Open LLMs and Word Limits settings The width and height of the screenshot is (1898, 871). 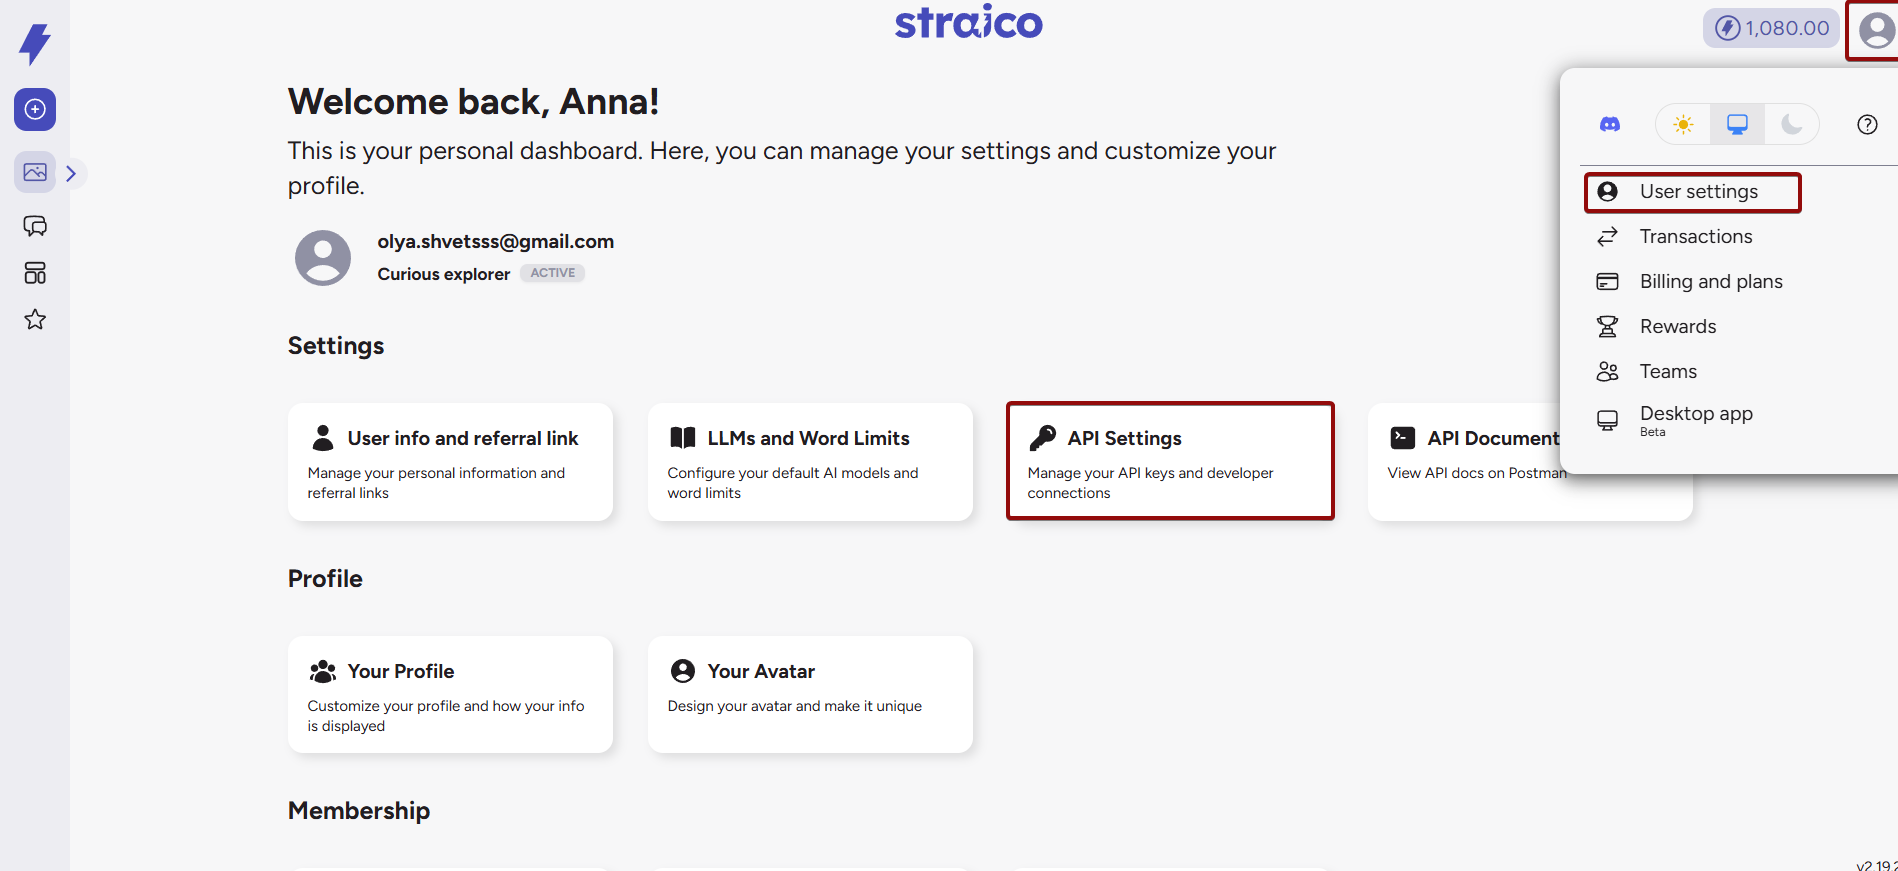coord(809,461)
